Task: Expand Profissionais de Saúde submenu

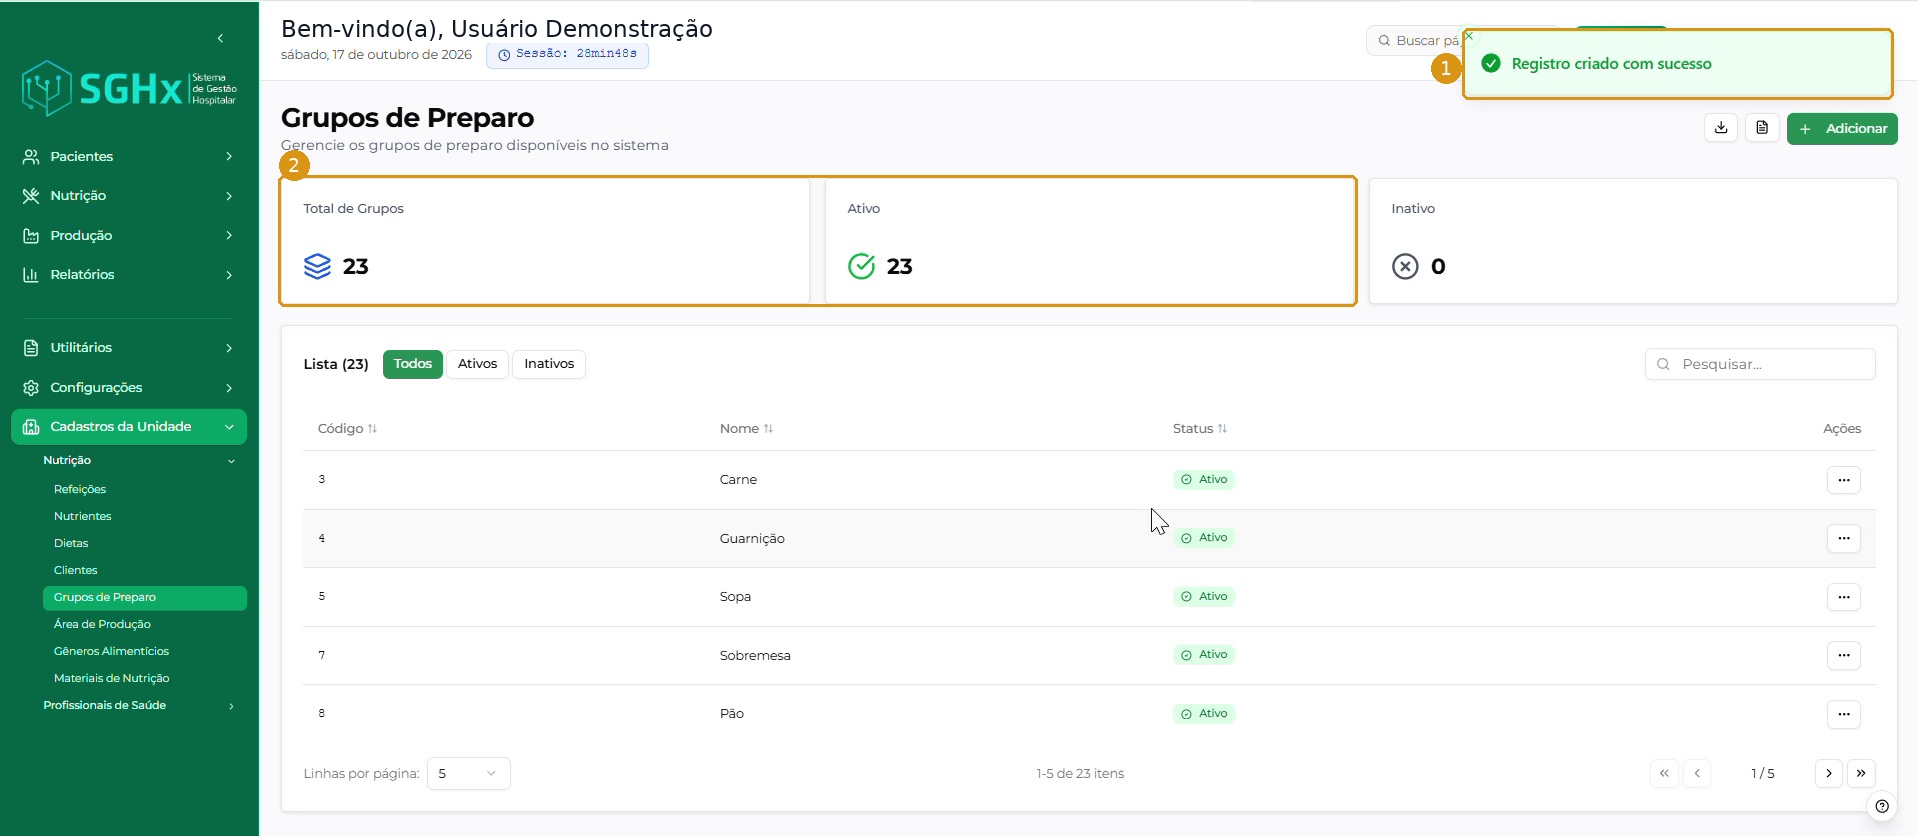Action: [x=139, y=705]
